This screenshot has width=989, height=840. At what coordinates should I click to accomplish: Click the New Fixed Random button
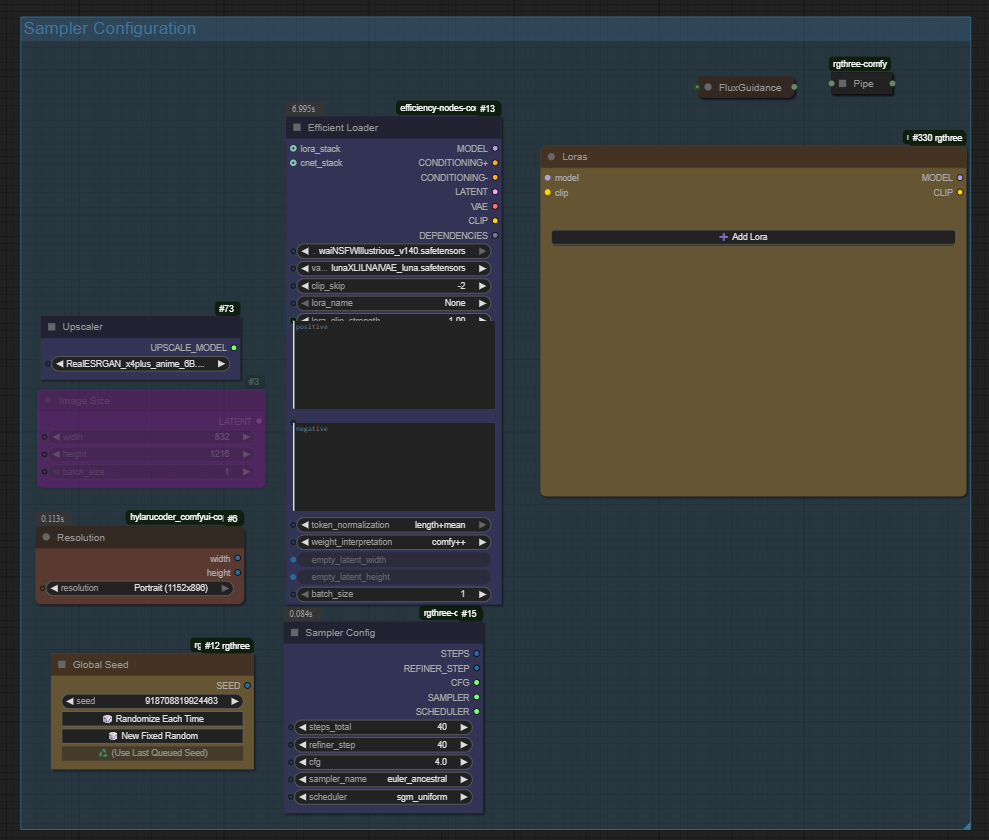pyautogui.click(x=152, y=736)
